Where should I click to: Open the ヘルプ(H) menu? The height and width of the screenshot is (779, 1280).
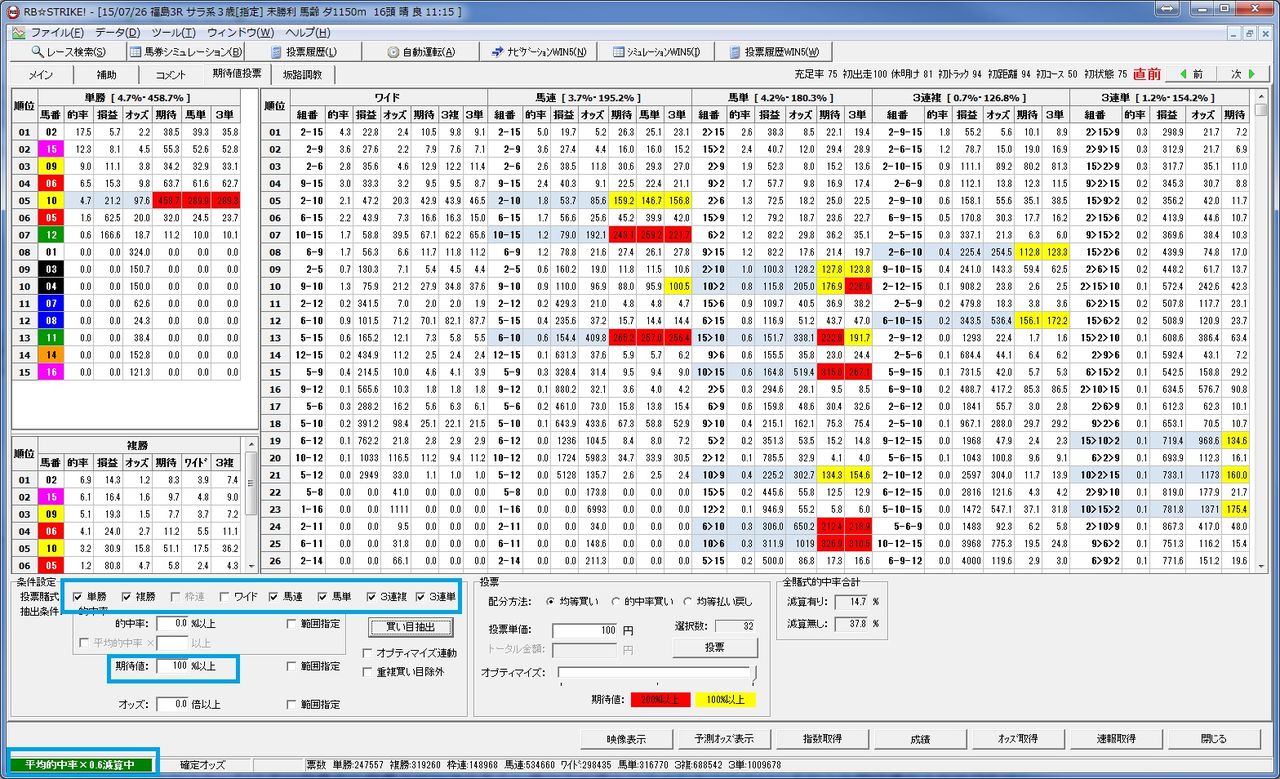pos(307,32)
